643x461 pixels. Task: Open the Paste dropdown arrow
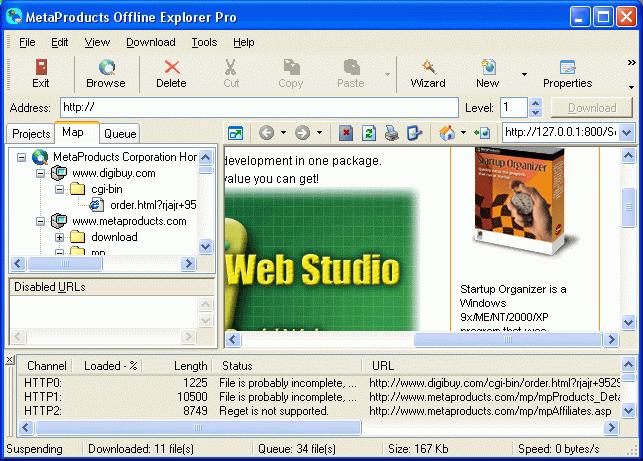(387, 74)
